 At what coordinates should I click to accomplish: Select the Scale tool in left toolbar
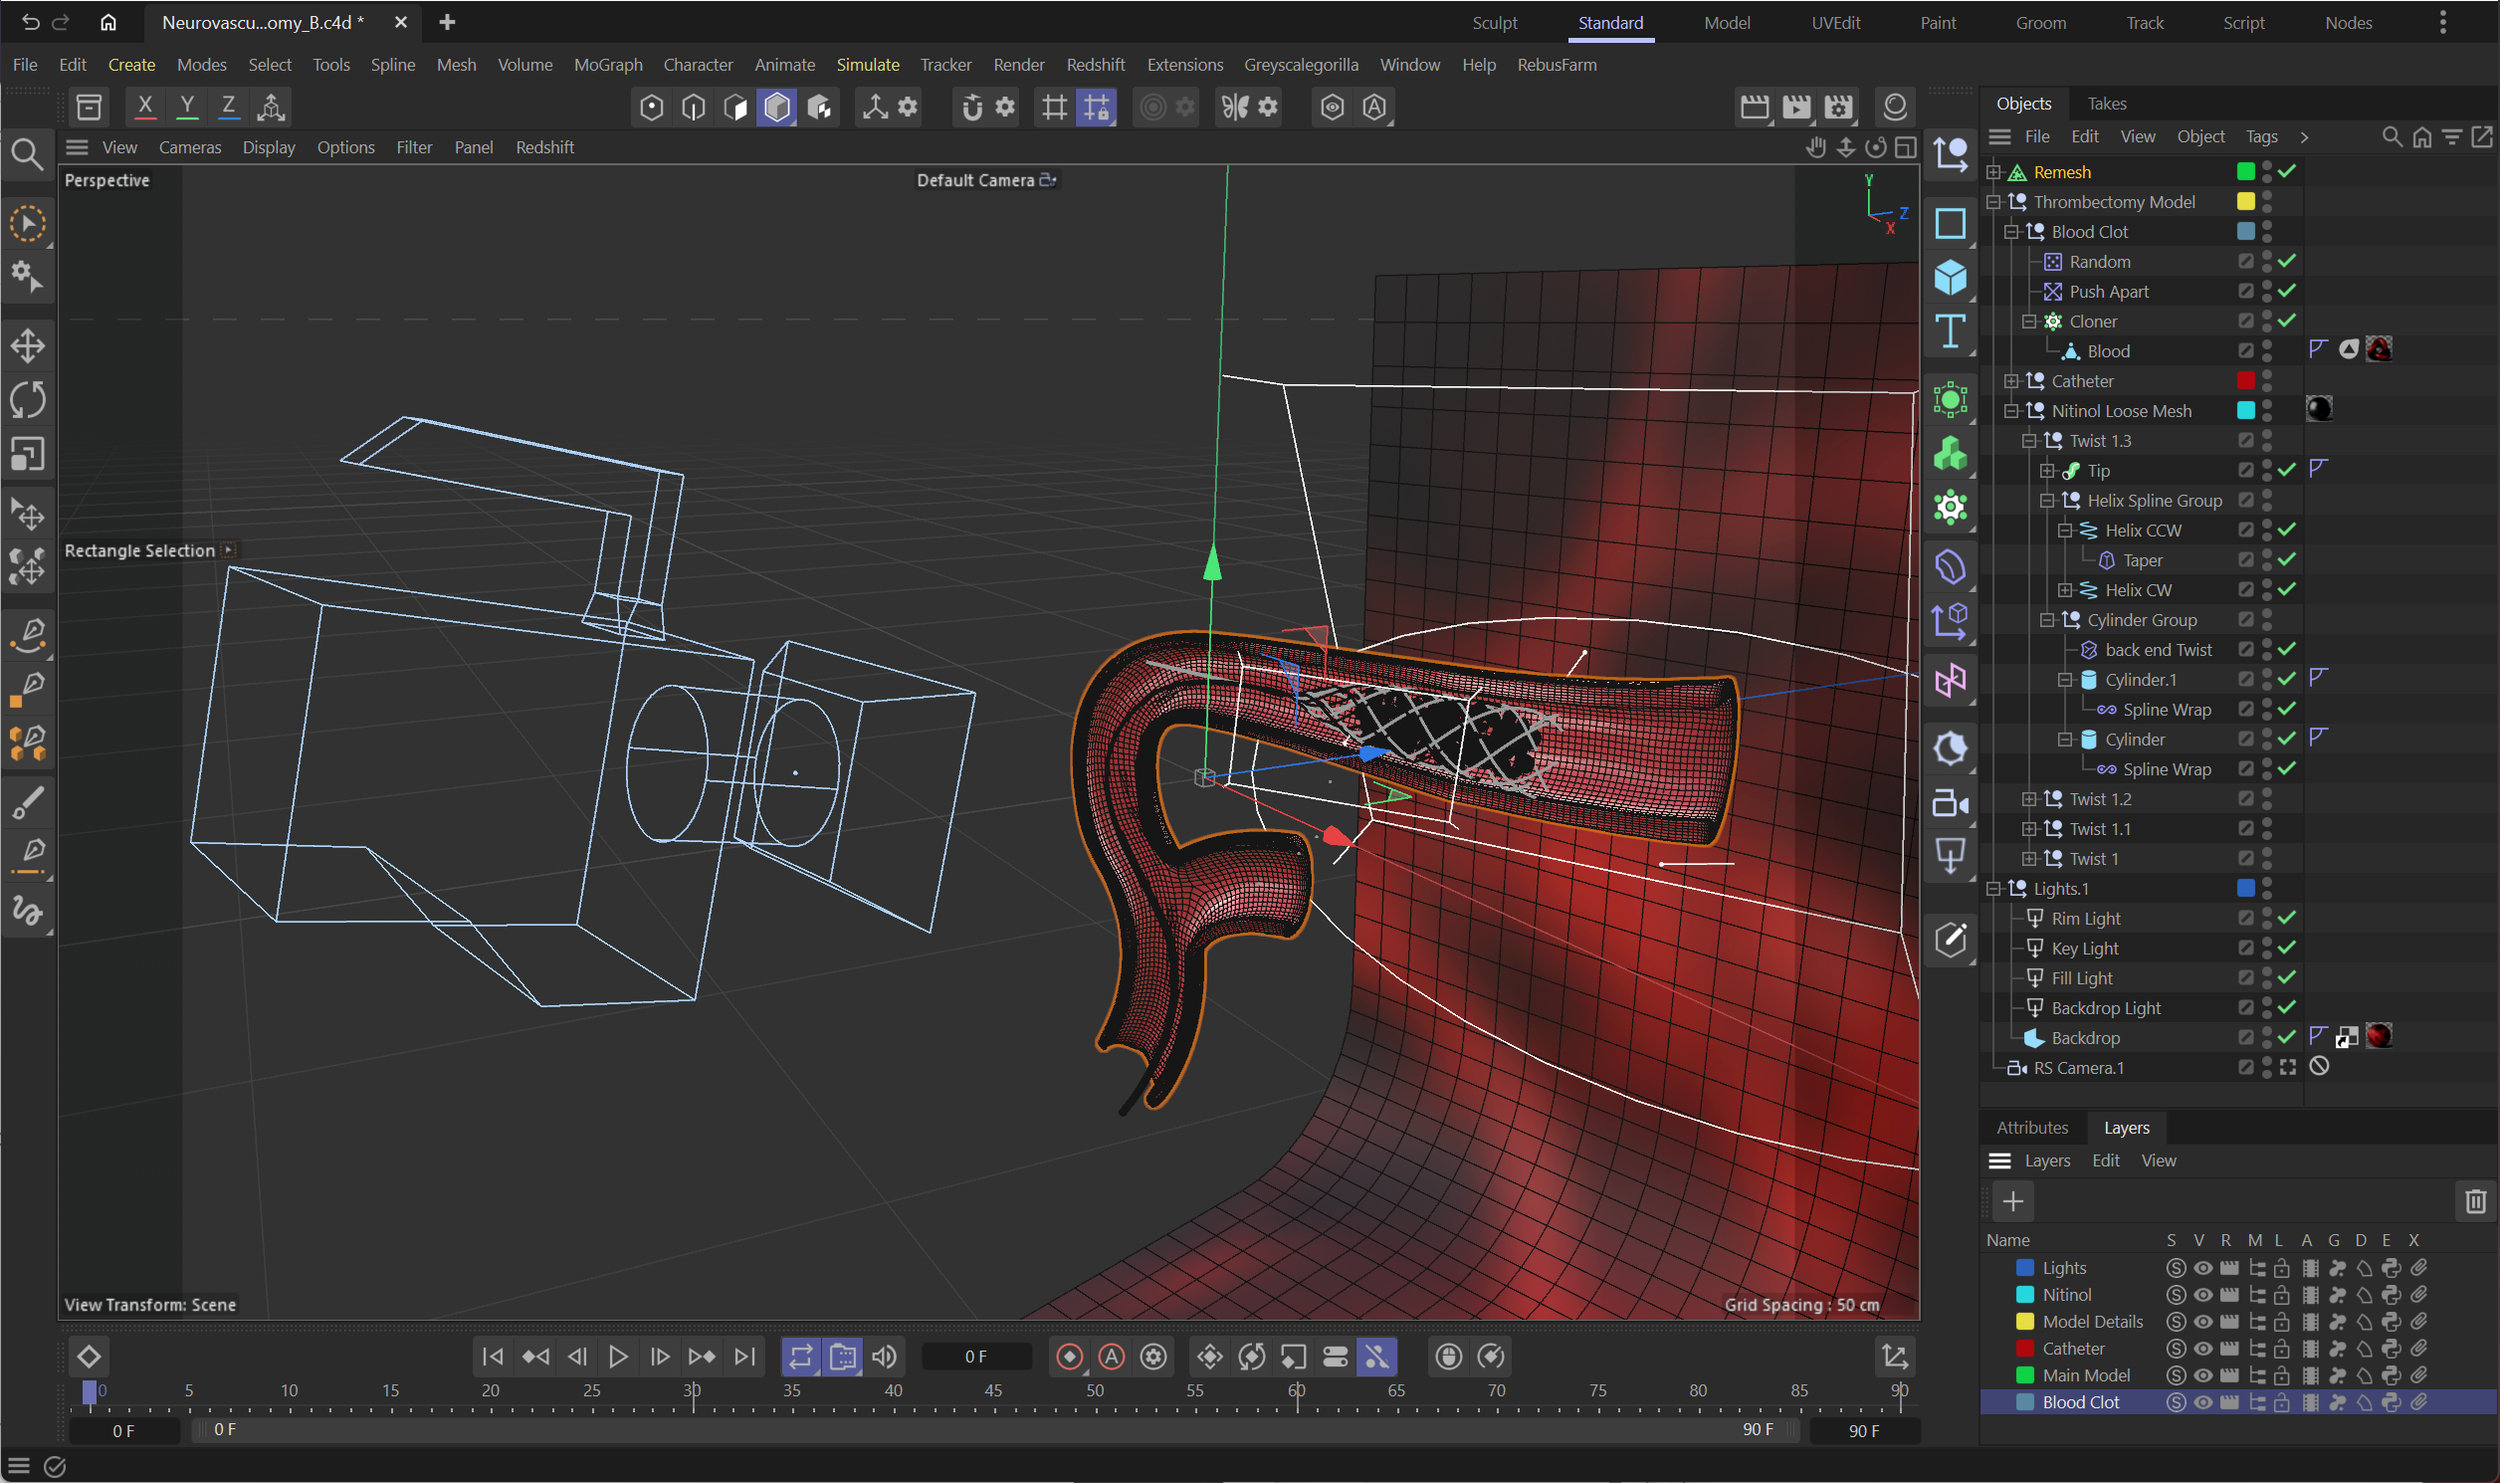(27, 454)
